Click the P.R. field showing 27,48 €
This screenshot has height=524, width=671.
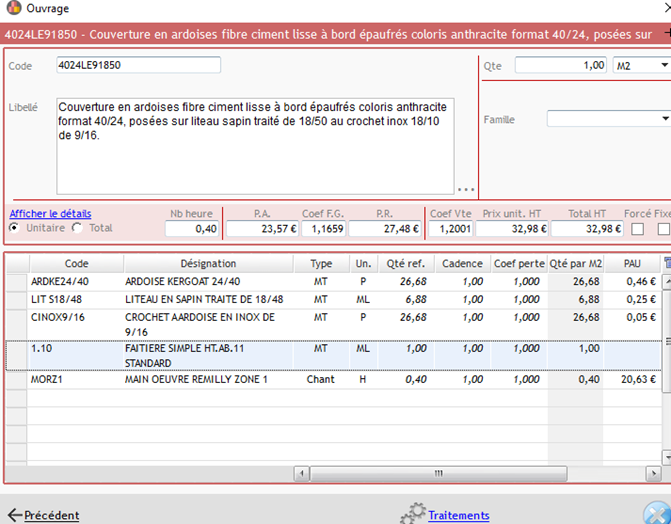[385, 229]
